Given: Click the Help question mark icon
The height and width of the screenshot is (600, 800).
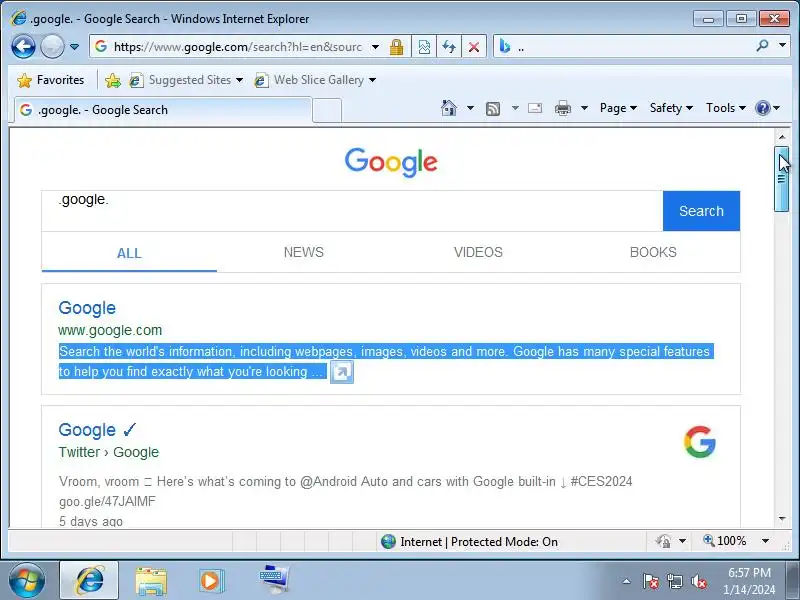Looking at the screenshot, I should tap(763, 108).
